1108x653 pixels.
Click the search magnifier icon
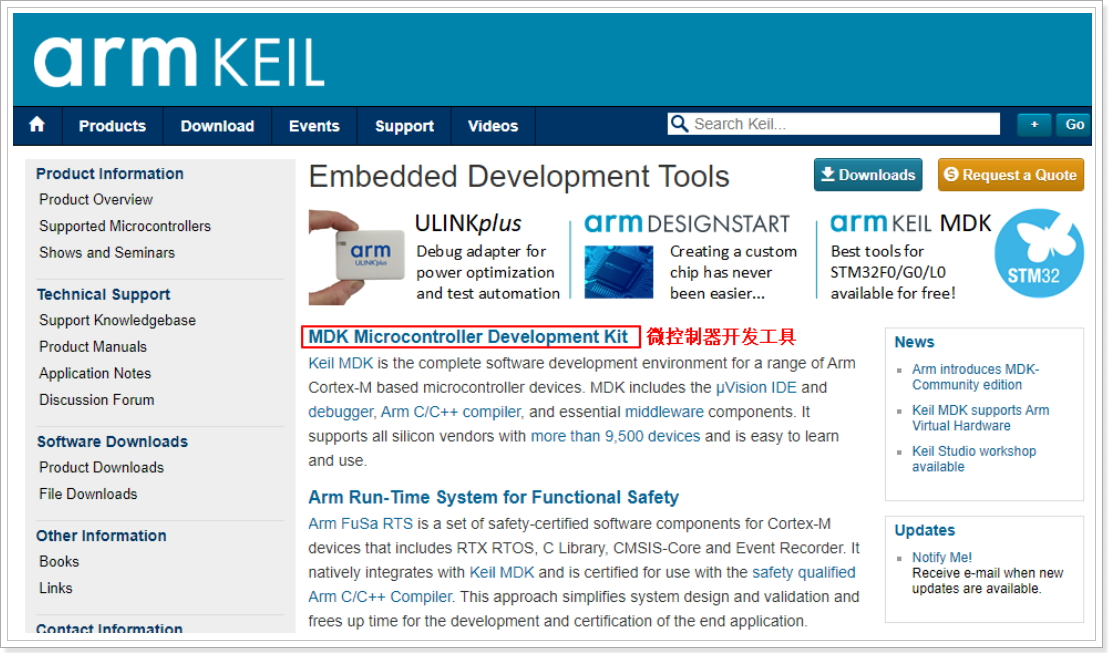tap(679, 124)
